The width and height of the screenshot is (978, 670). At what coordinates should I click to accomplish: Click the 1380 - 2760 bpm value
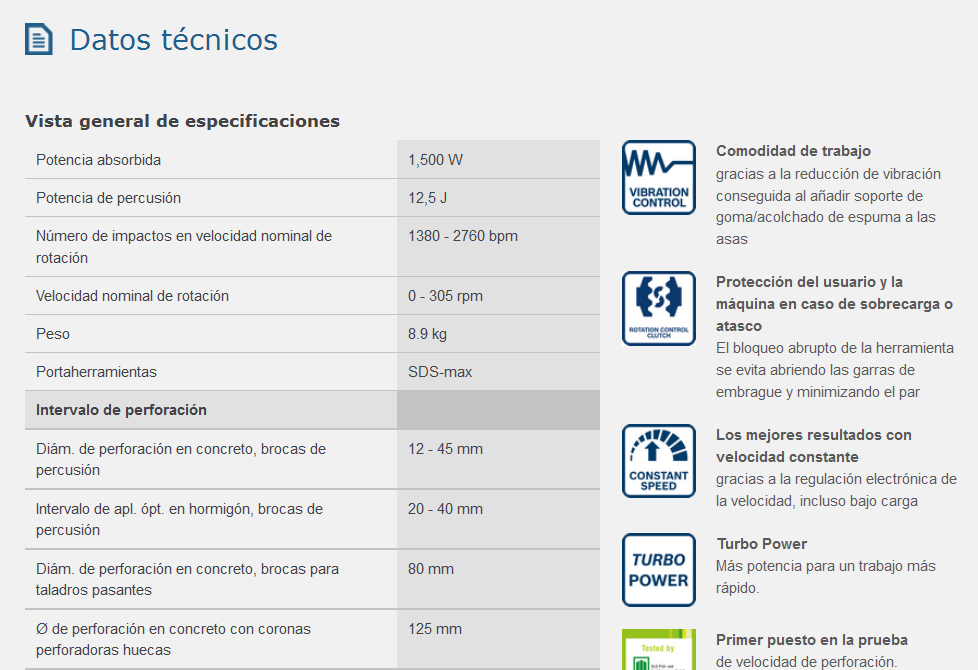tap(462, 236)
